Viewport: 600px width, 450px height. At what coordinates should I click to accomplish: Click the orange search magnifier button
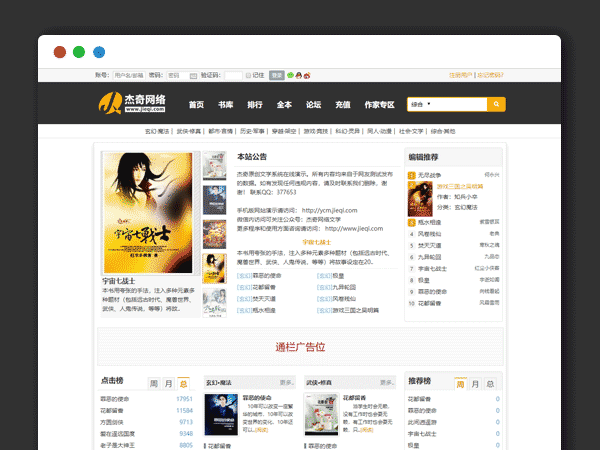click(496, 104)
